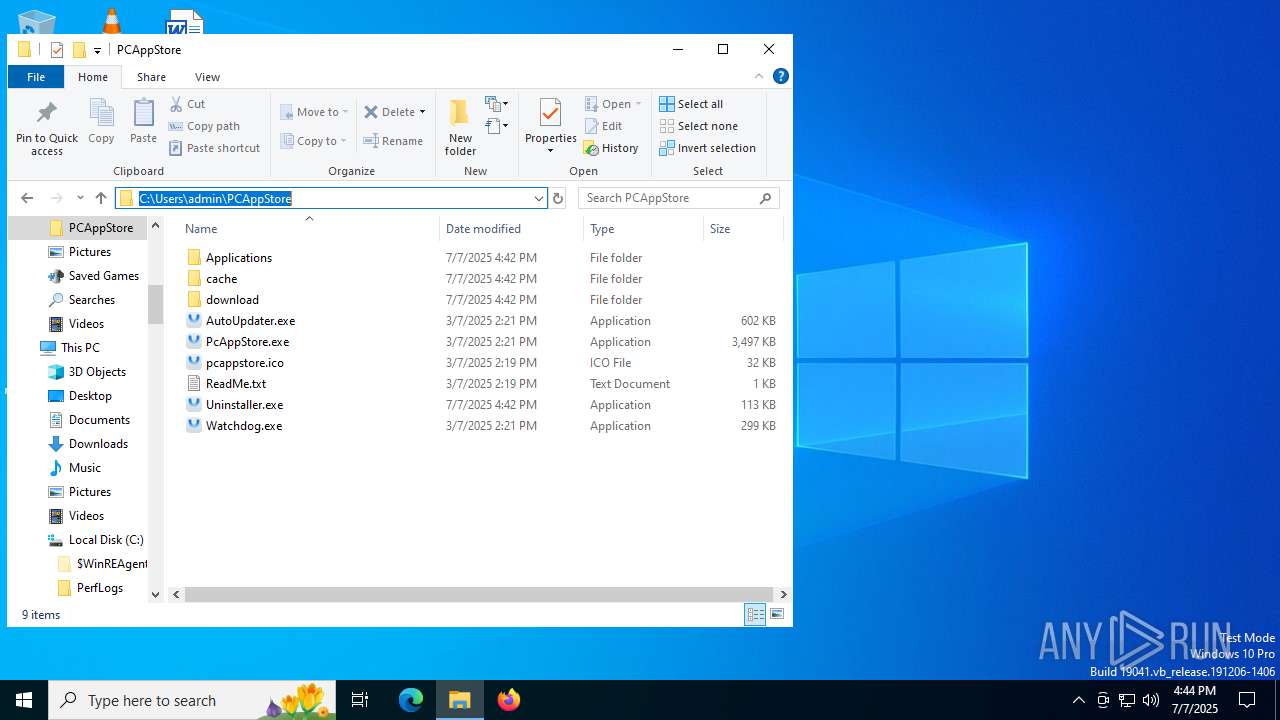Open the File menu tab

coord(36,77)
